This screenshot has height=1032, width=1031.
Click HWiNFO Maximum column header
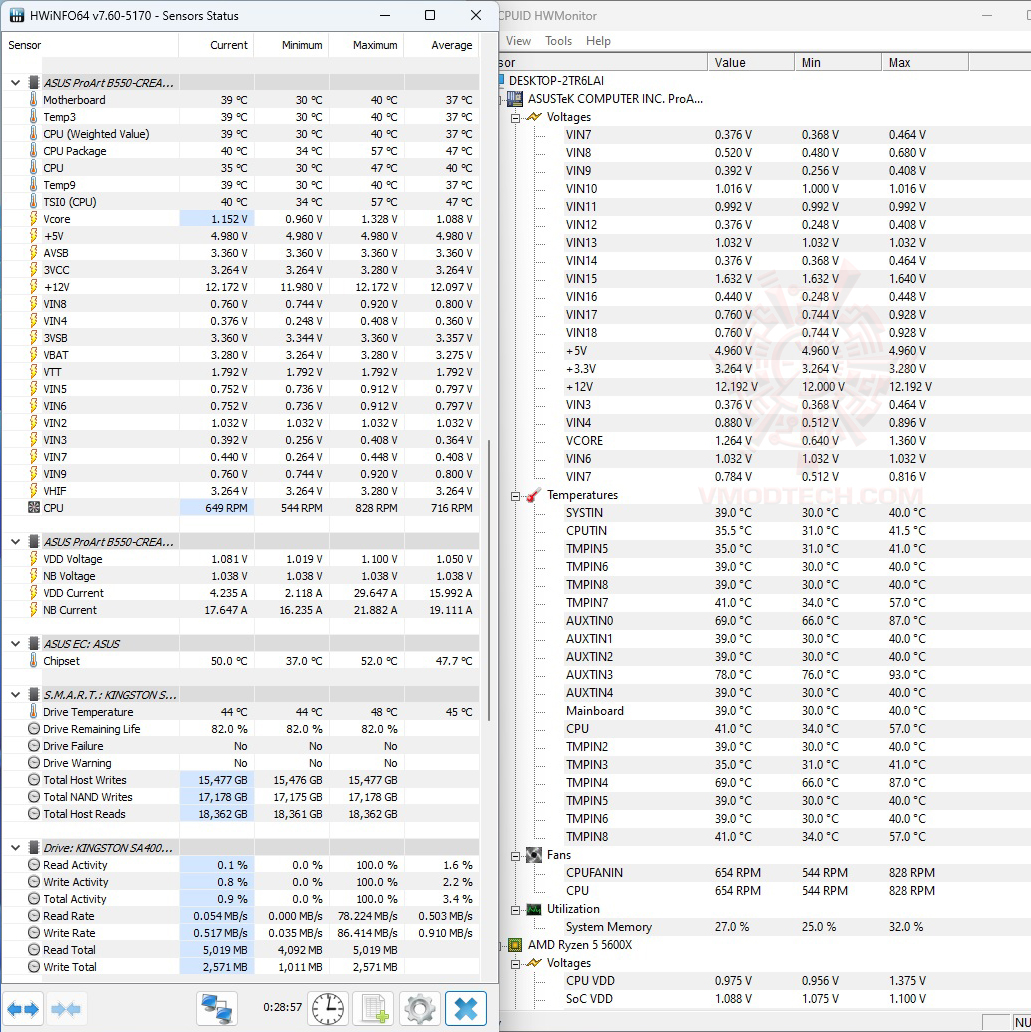(x=366, y=45)
